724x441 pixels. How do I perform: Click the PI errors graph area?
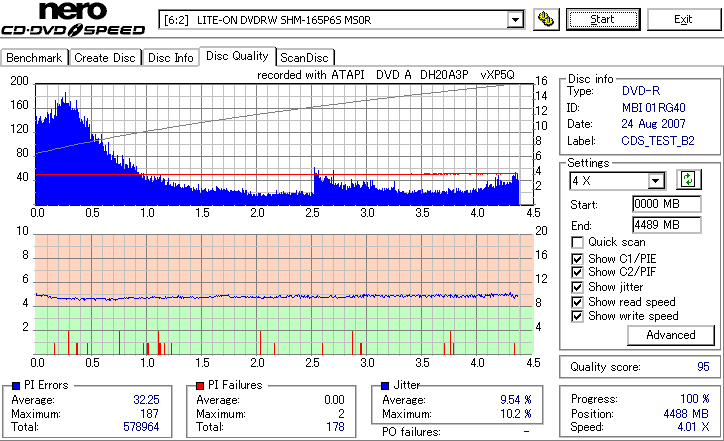tap(284, 144)
